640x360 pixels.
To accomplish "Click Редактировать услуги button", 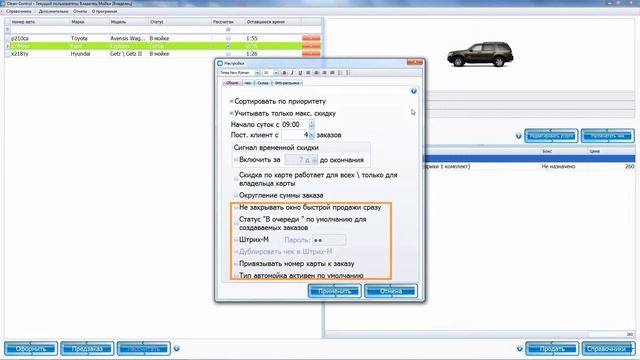I will [x=551, y=136].
